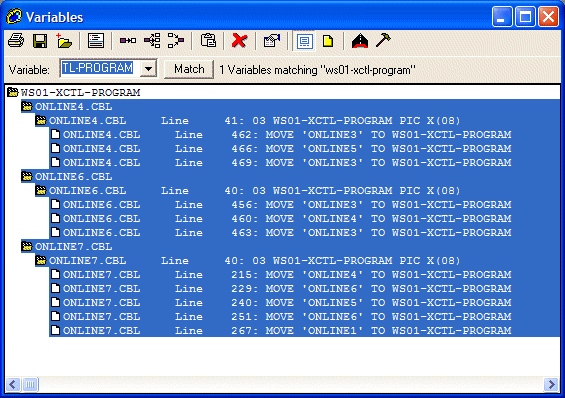Select ONLINE7.CBL line 251 entry
Image resolution: width=565 pixels, height=398 pixels.
tap(287, 317)
